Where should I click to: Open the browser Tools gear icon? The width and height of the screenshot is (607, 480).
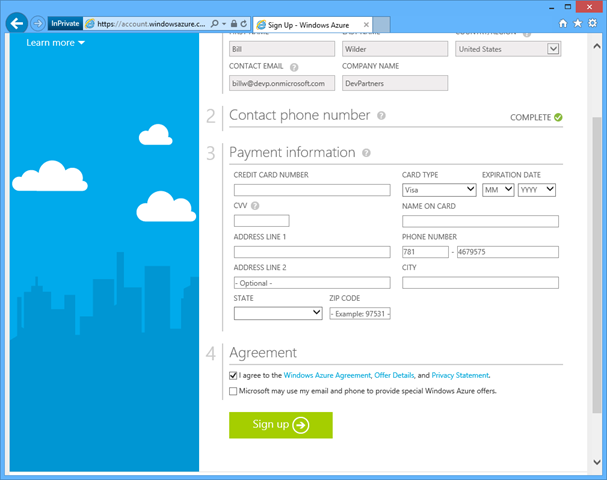591,22
